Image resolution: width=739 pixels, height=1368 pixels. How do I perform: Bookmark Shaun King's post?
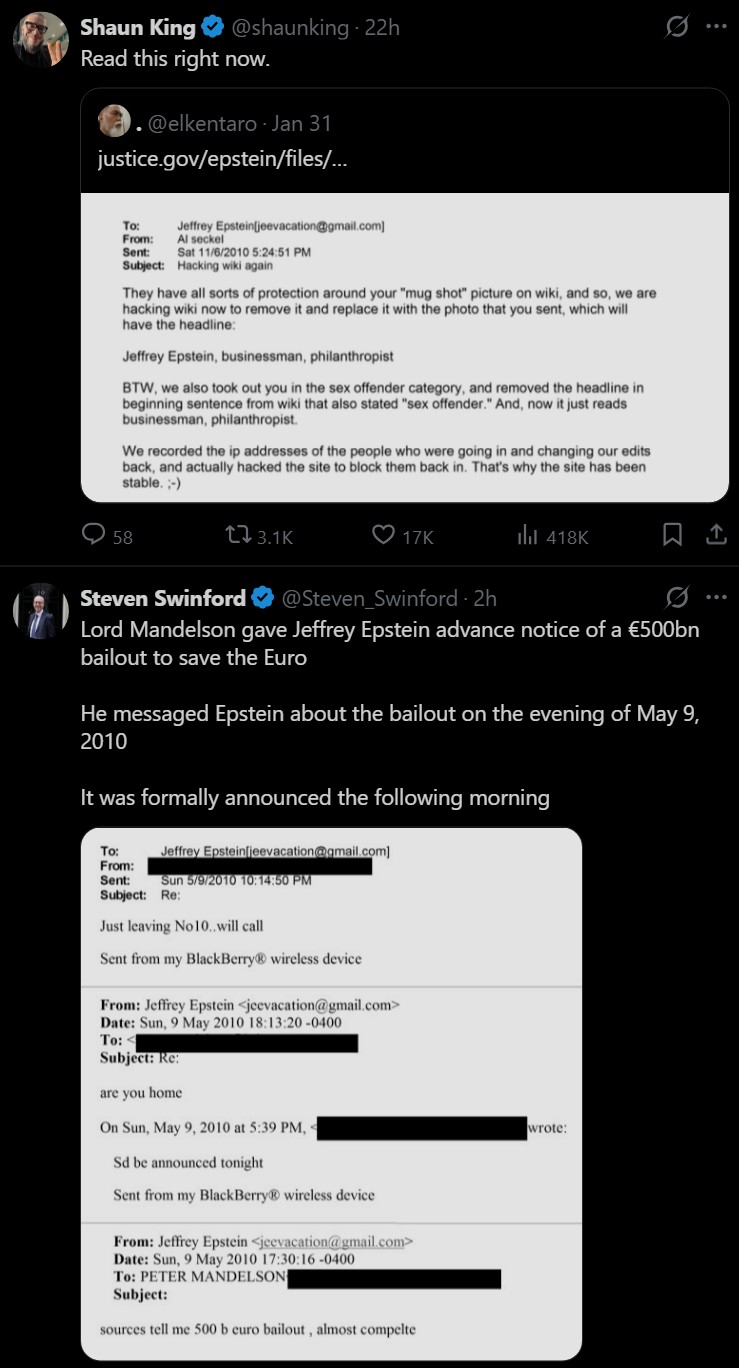click(673, 536)
